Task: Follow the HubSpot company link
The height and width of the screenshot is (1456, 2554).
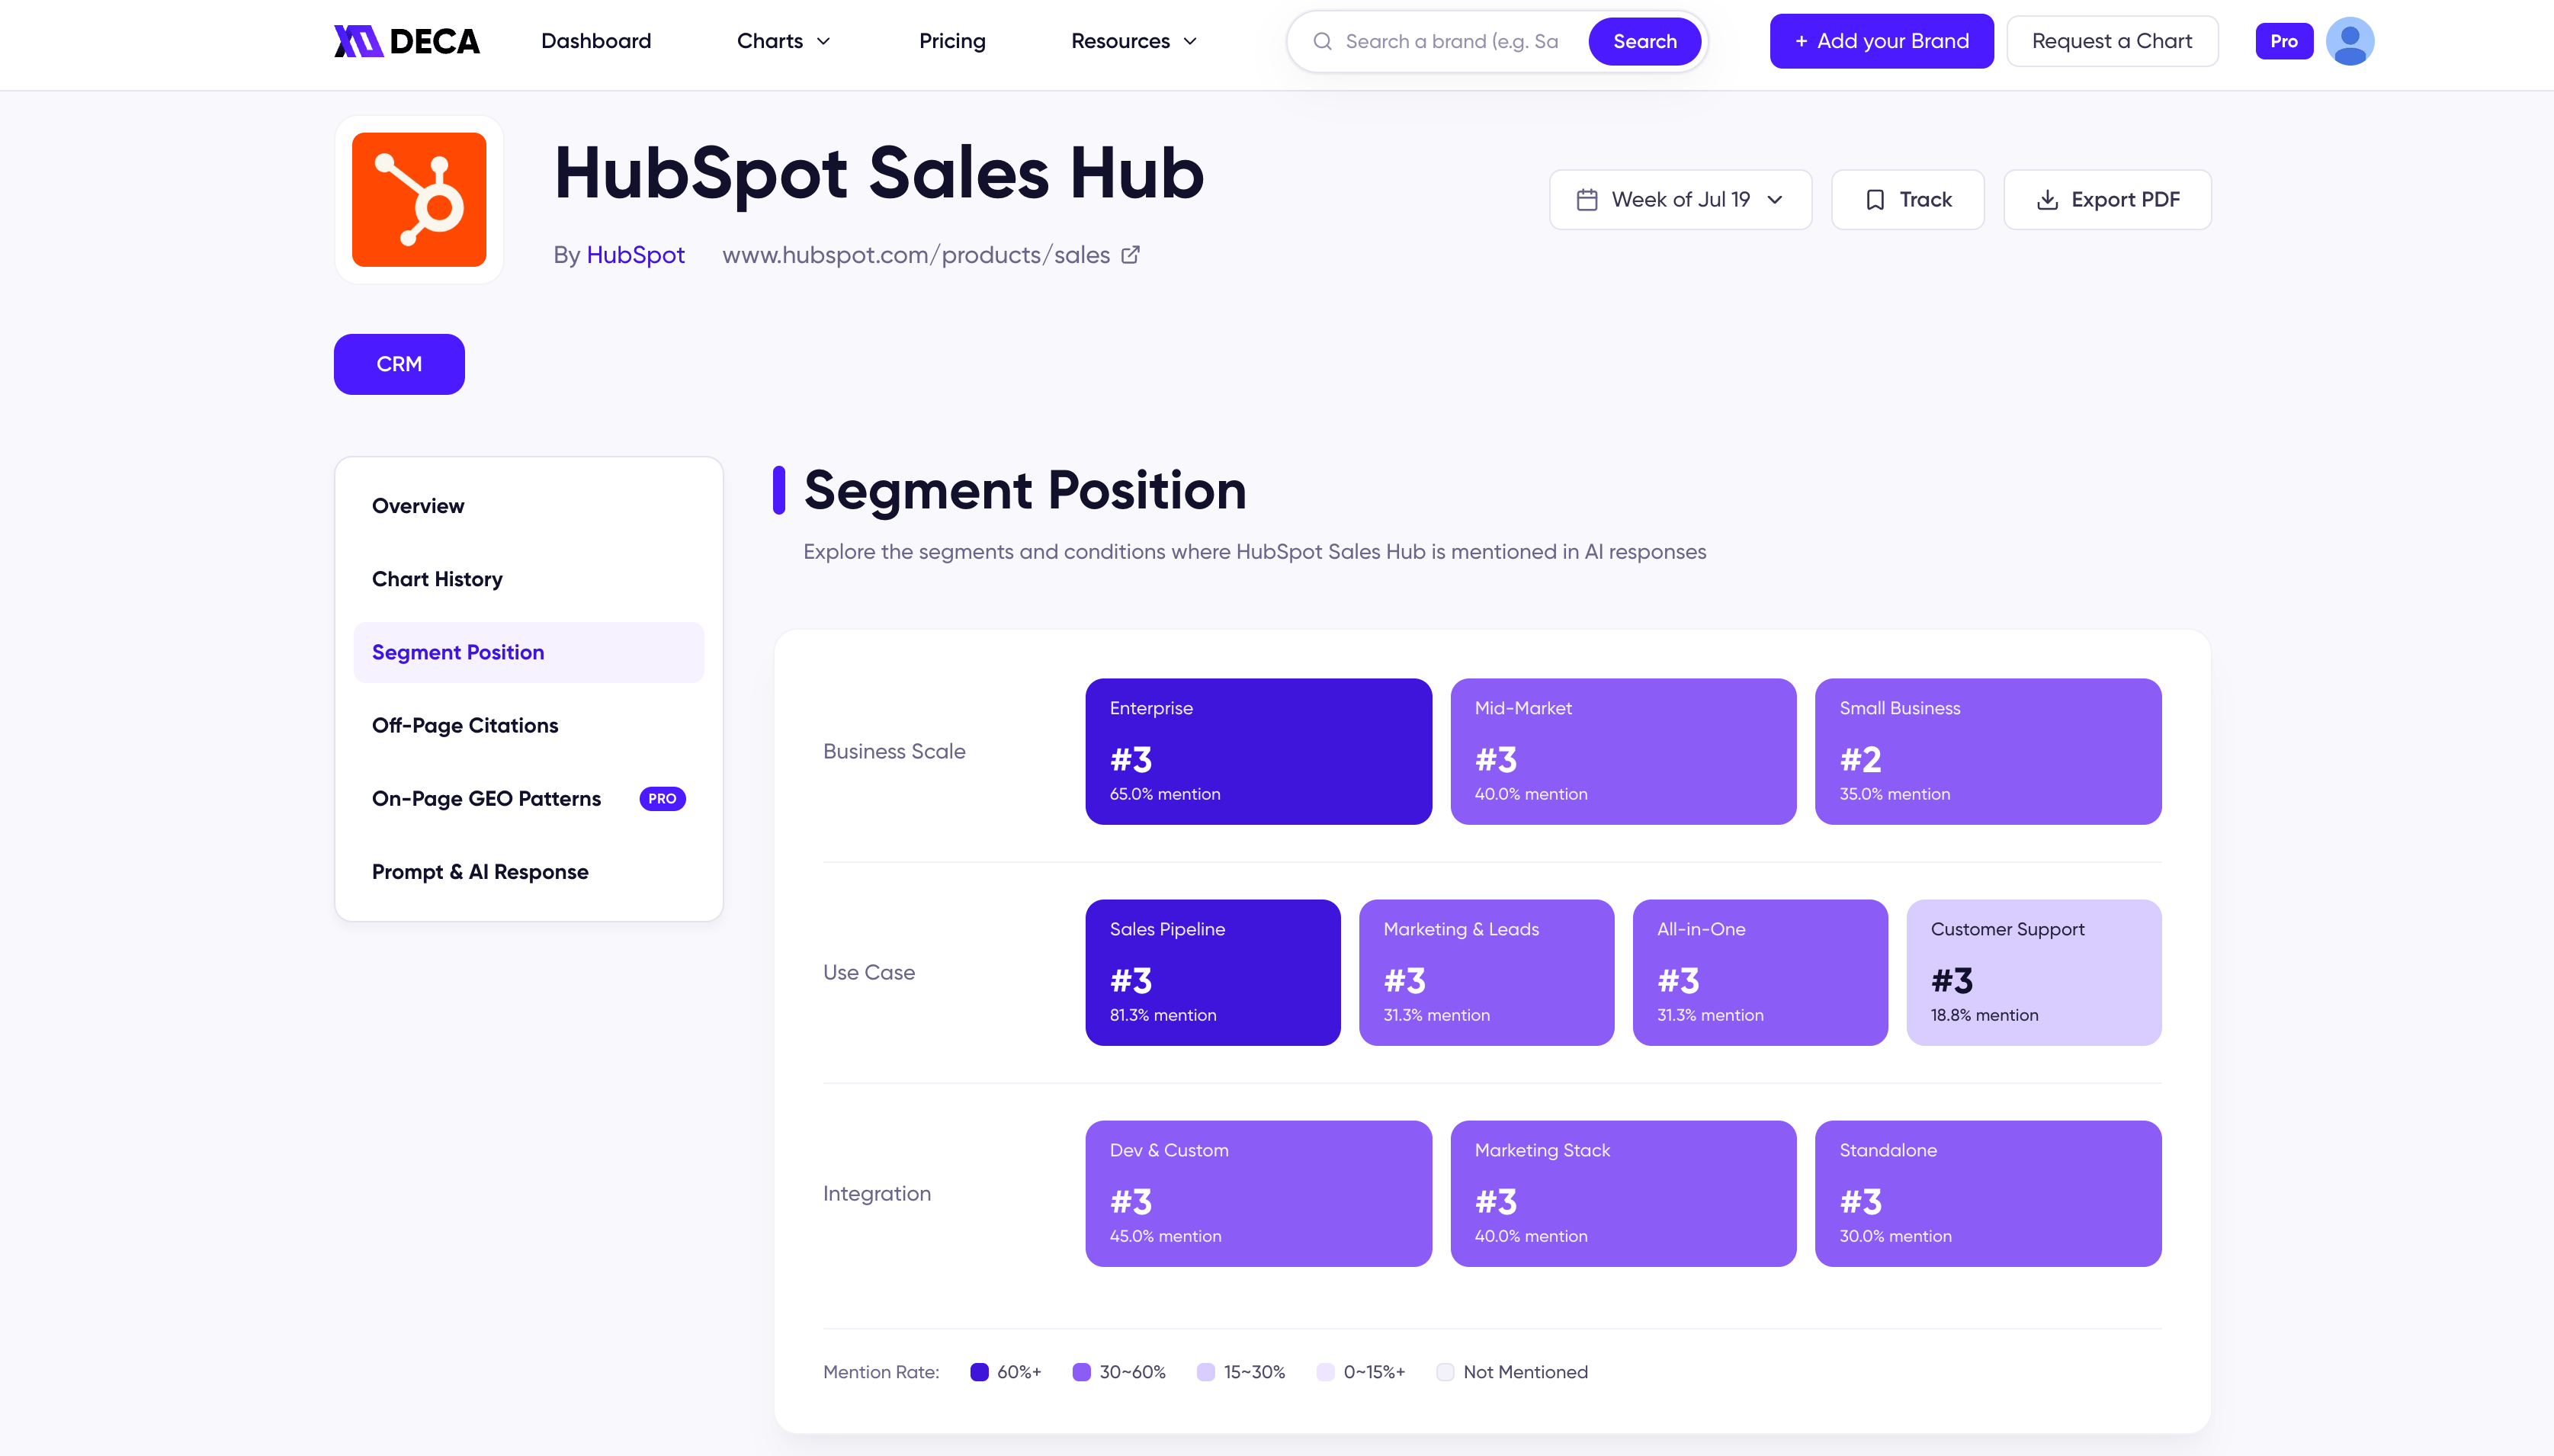Action: 635,255
